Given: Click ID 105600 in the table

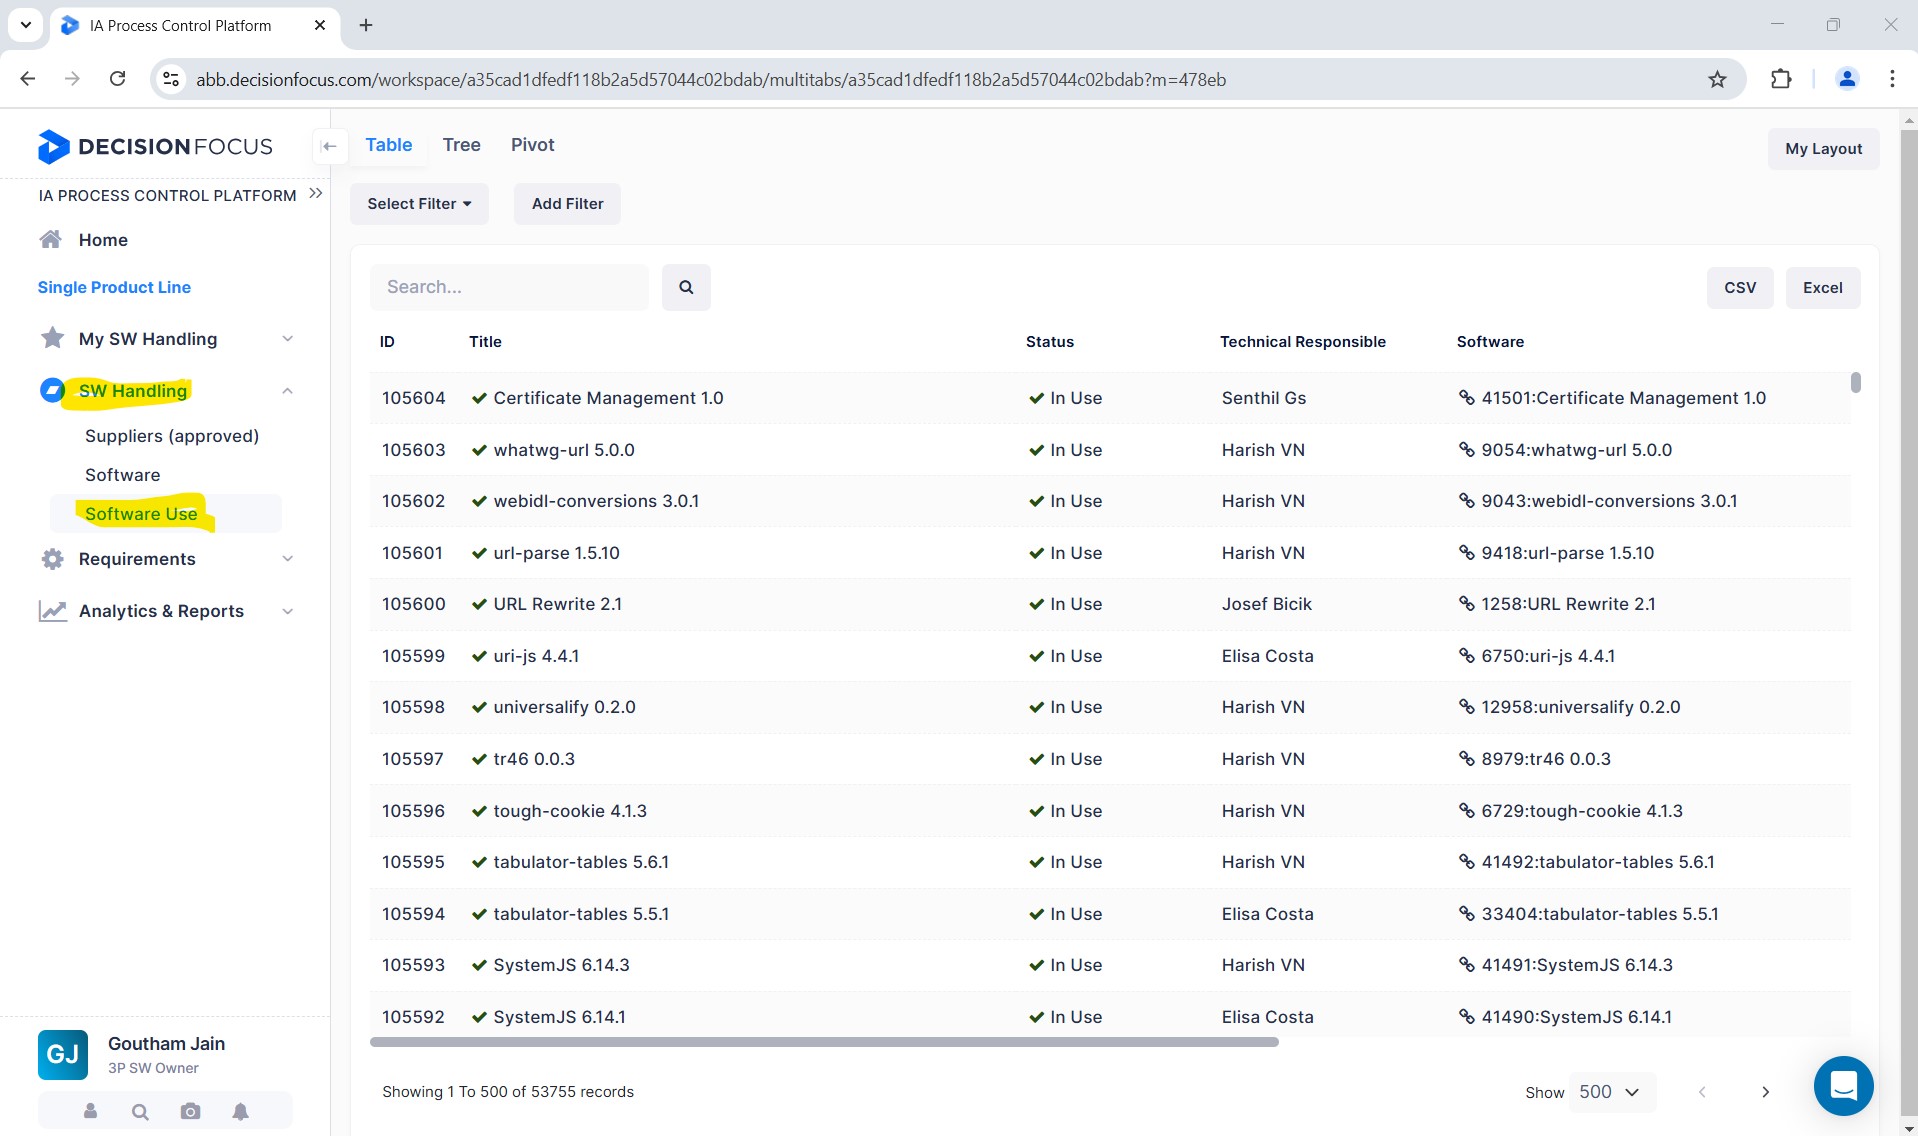Looking at the screenshot, I should 413,604.
